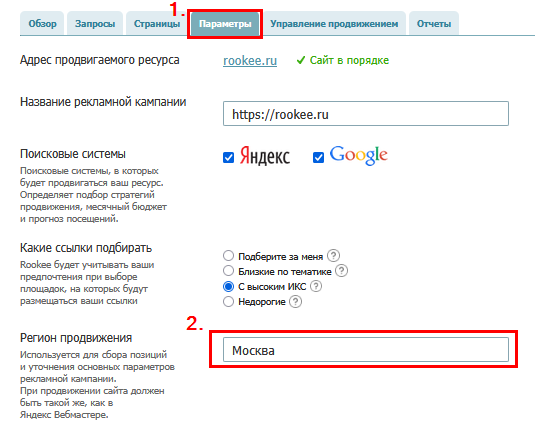Image resolution: width=535 pixels, height=426 pixels.
Task: Click the Сайт в порядке status text
Action: coord(349,60)
